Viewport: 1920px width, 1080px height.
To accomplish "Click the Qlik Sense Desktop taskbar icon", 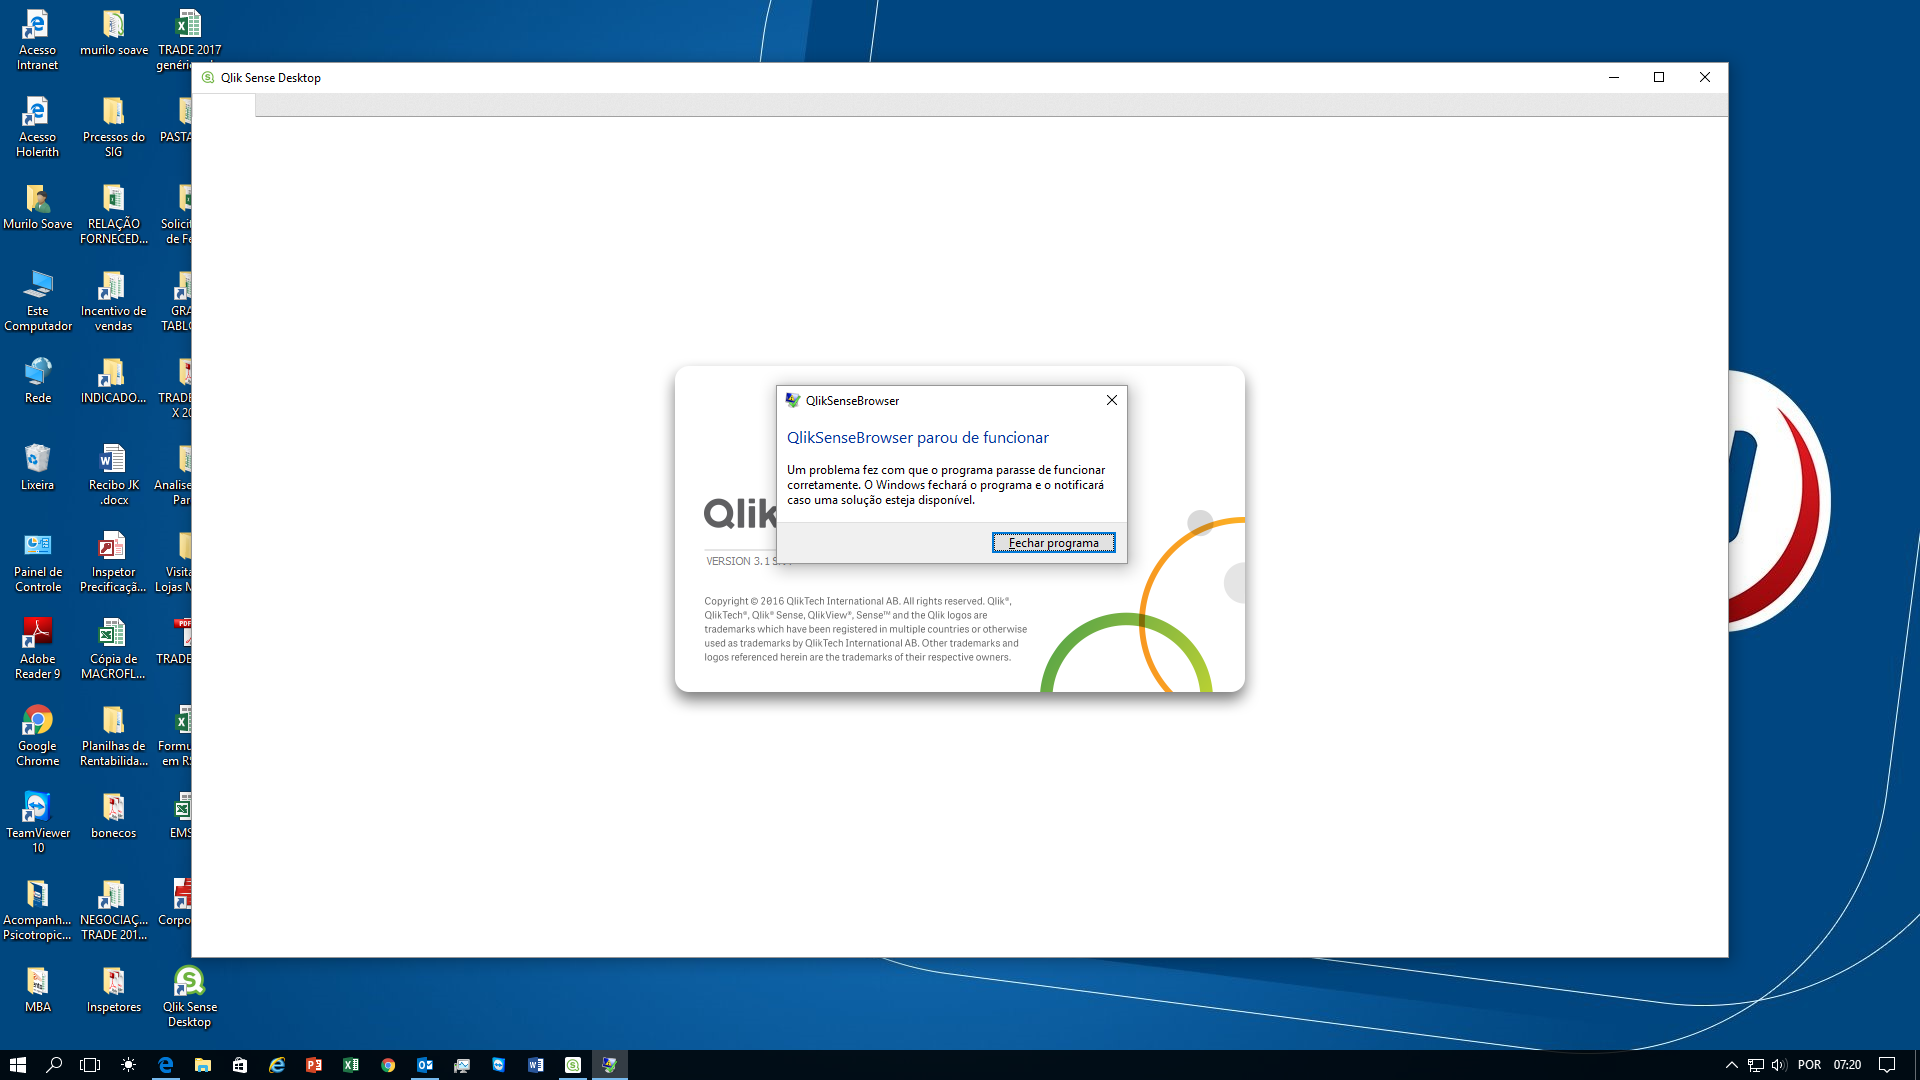I will tap(572, 1064).
